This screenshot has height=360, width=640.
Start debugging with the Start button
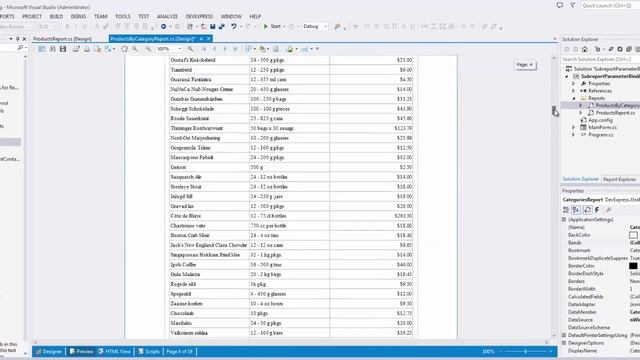(272, 27)
